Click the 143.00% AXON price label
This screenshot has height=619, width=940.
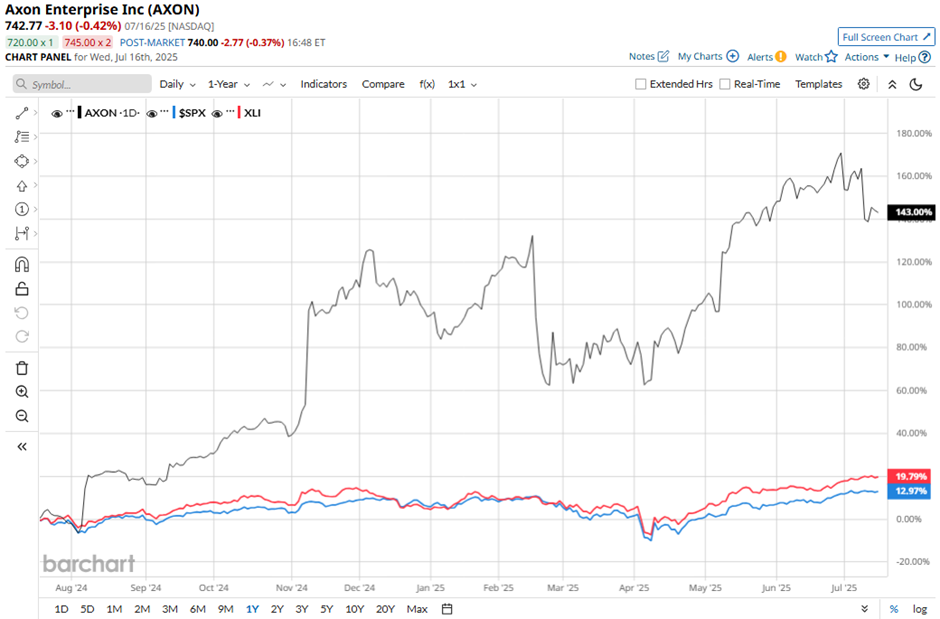tap(911, 212)
